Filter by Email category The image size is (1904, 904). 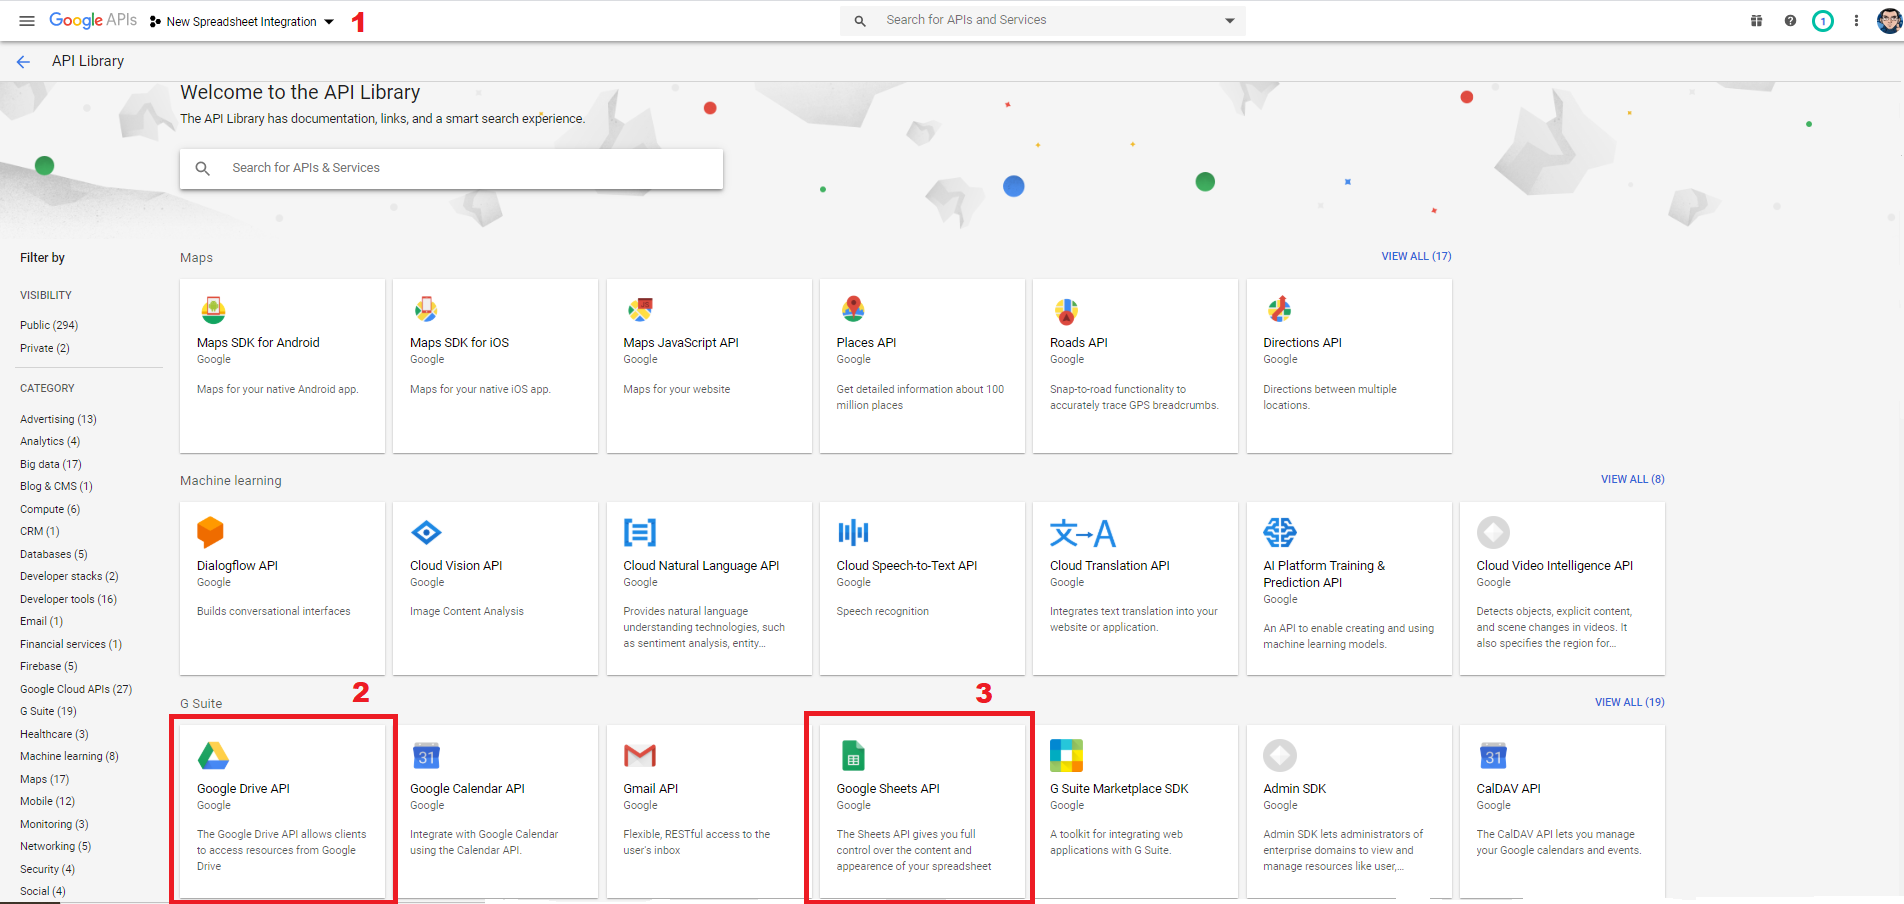(x=41, y=621)
